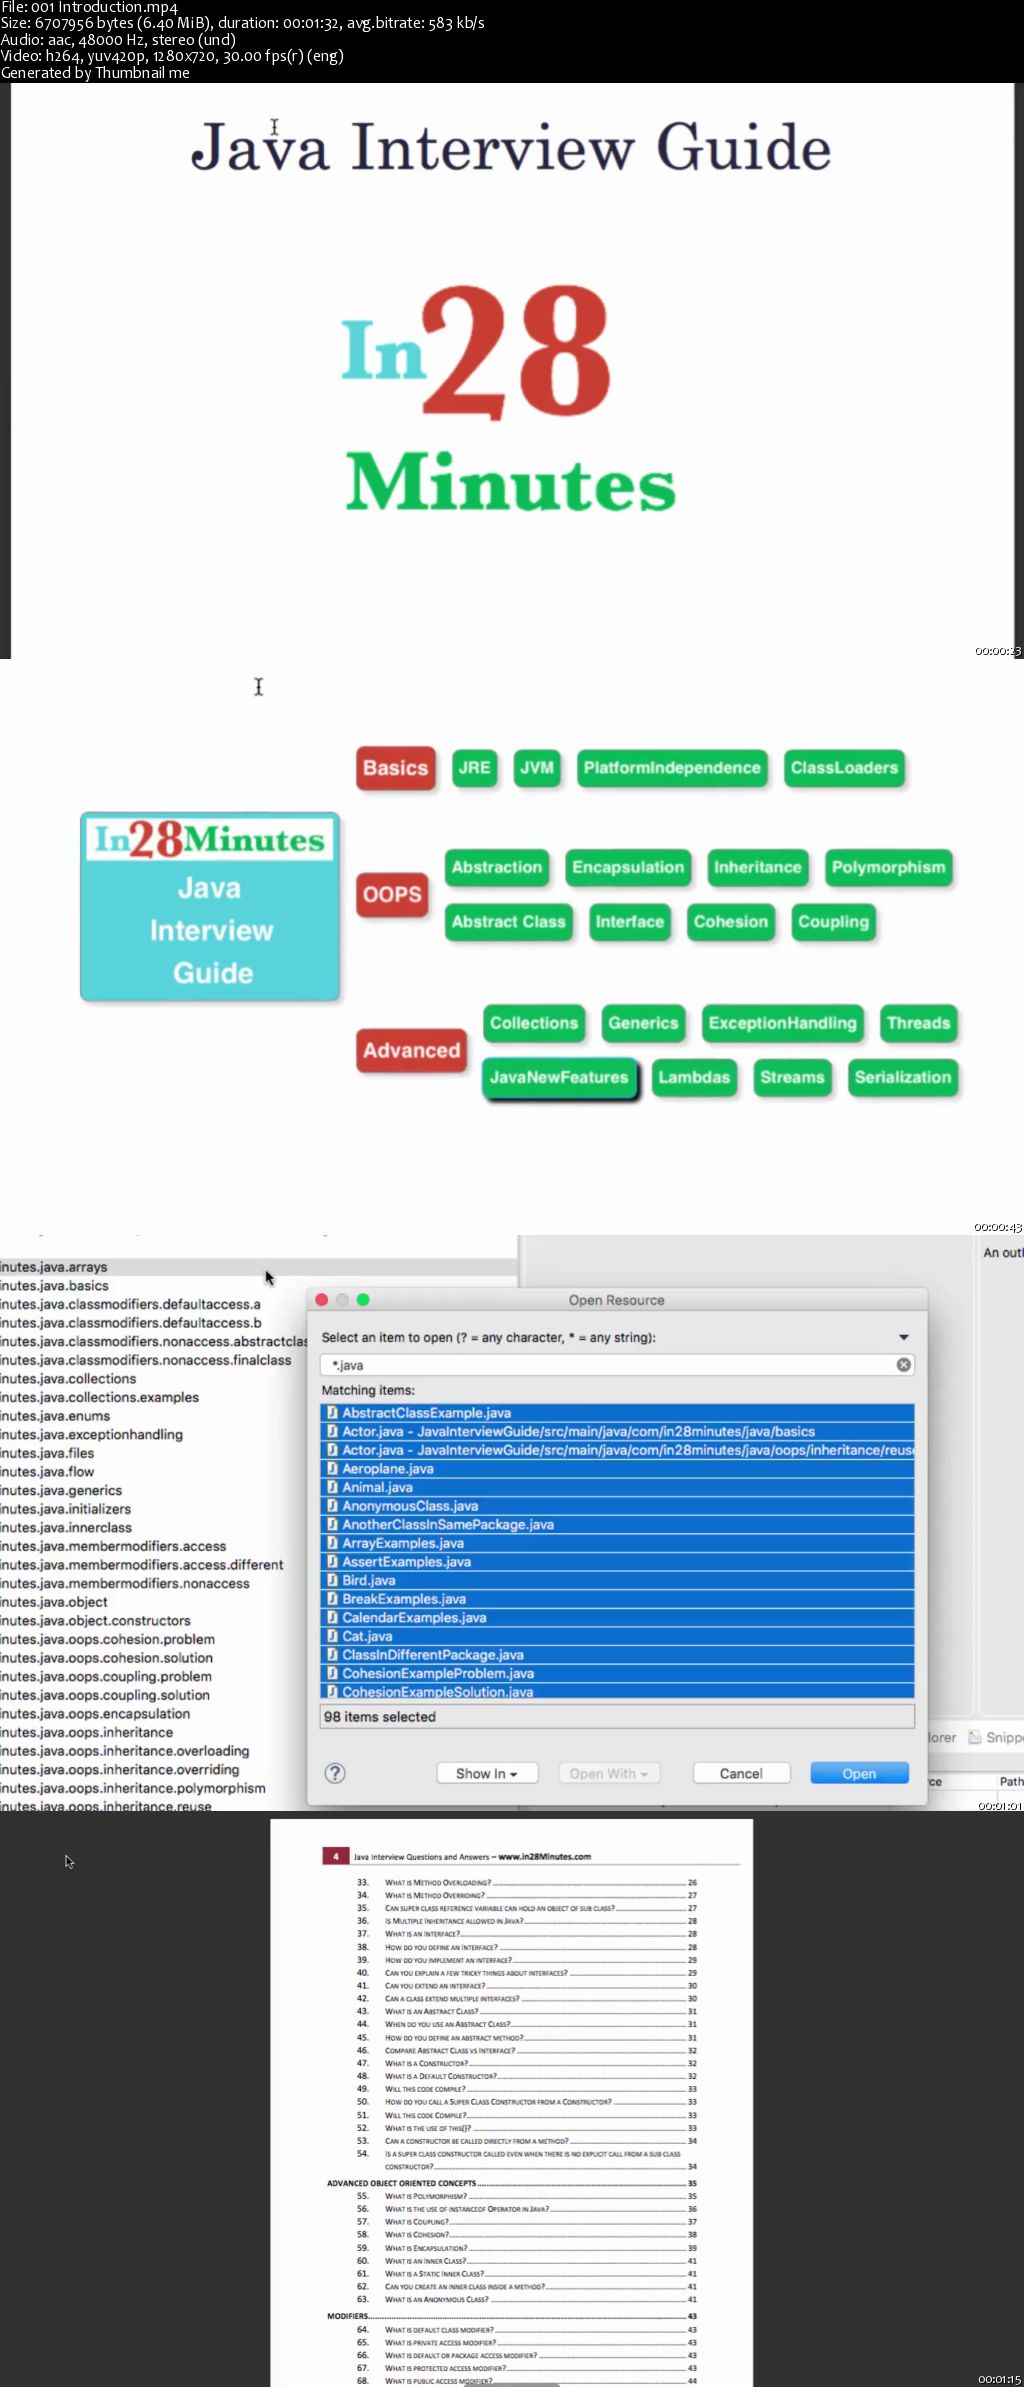Select AnotherClassInSamePackage.java in the list
This screenshot has width=1024, height=2387.
617,1524
